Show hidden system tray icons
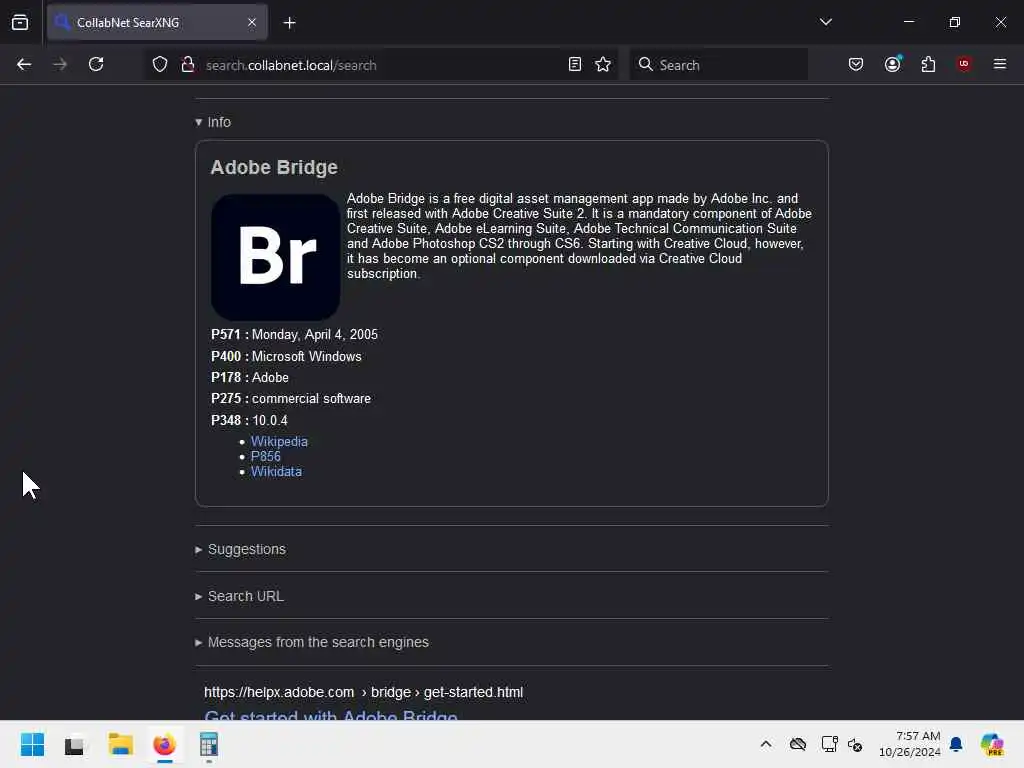The image size is (1024, 768). (766, 744)
